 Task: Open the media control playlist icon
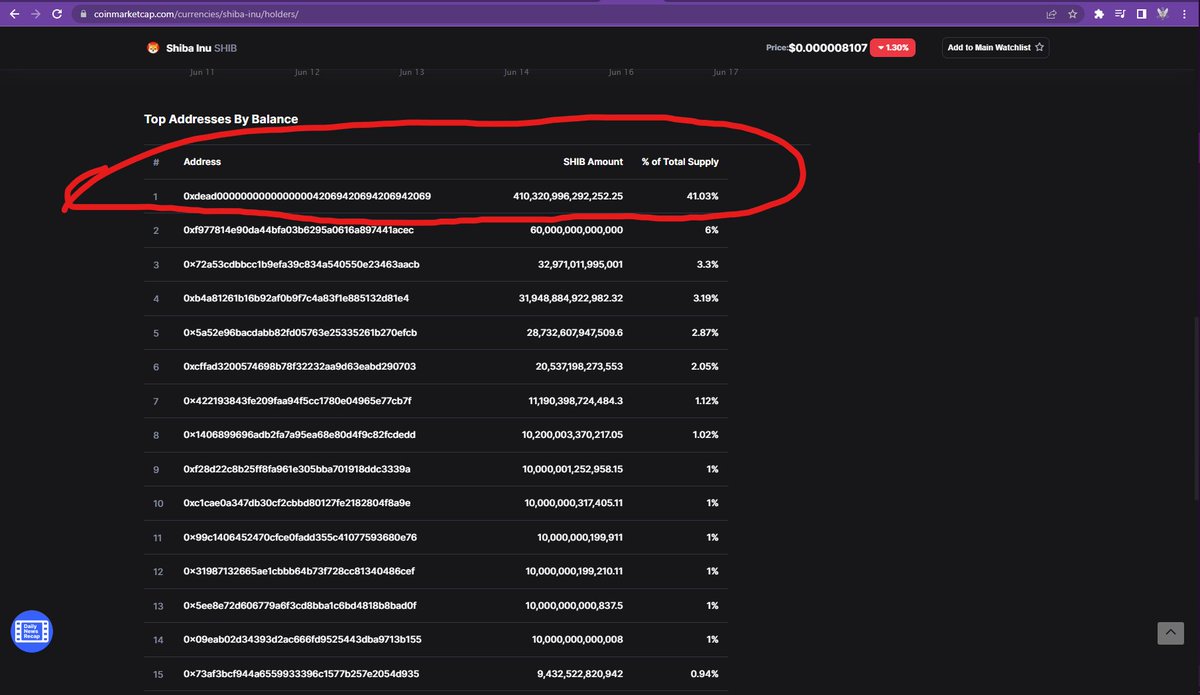1121,14
